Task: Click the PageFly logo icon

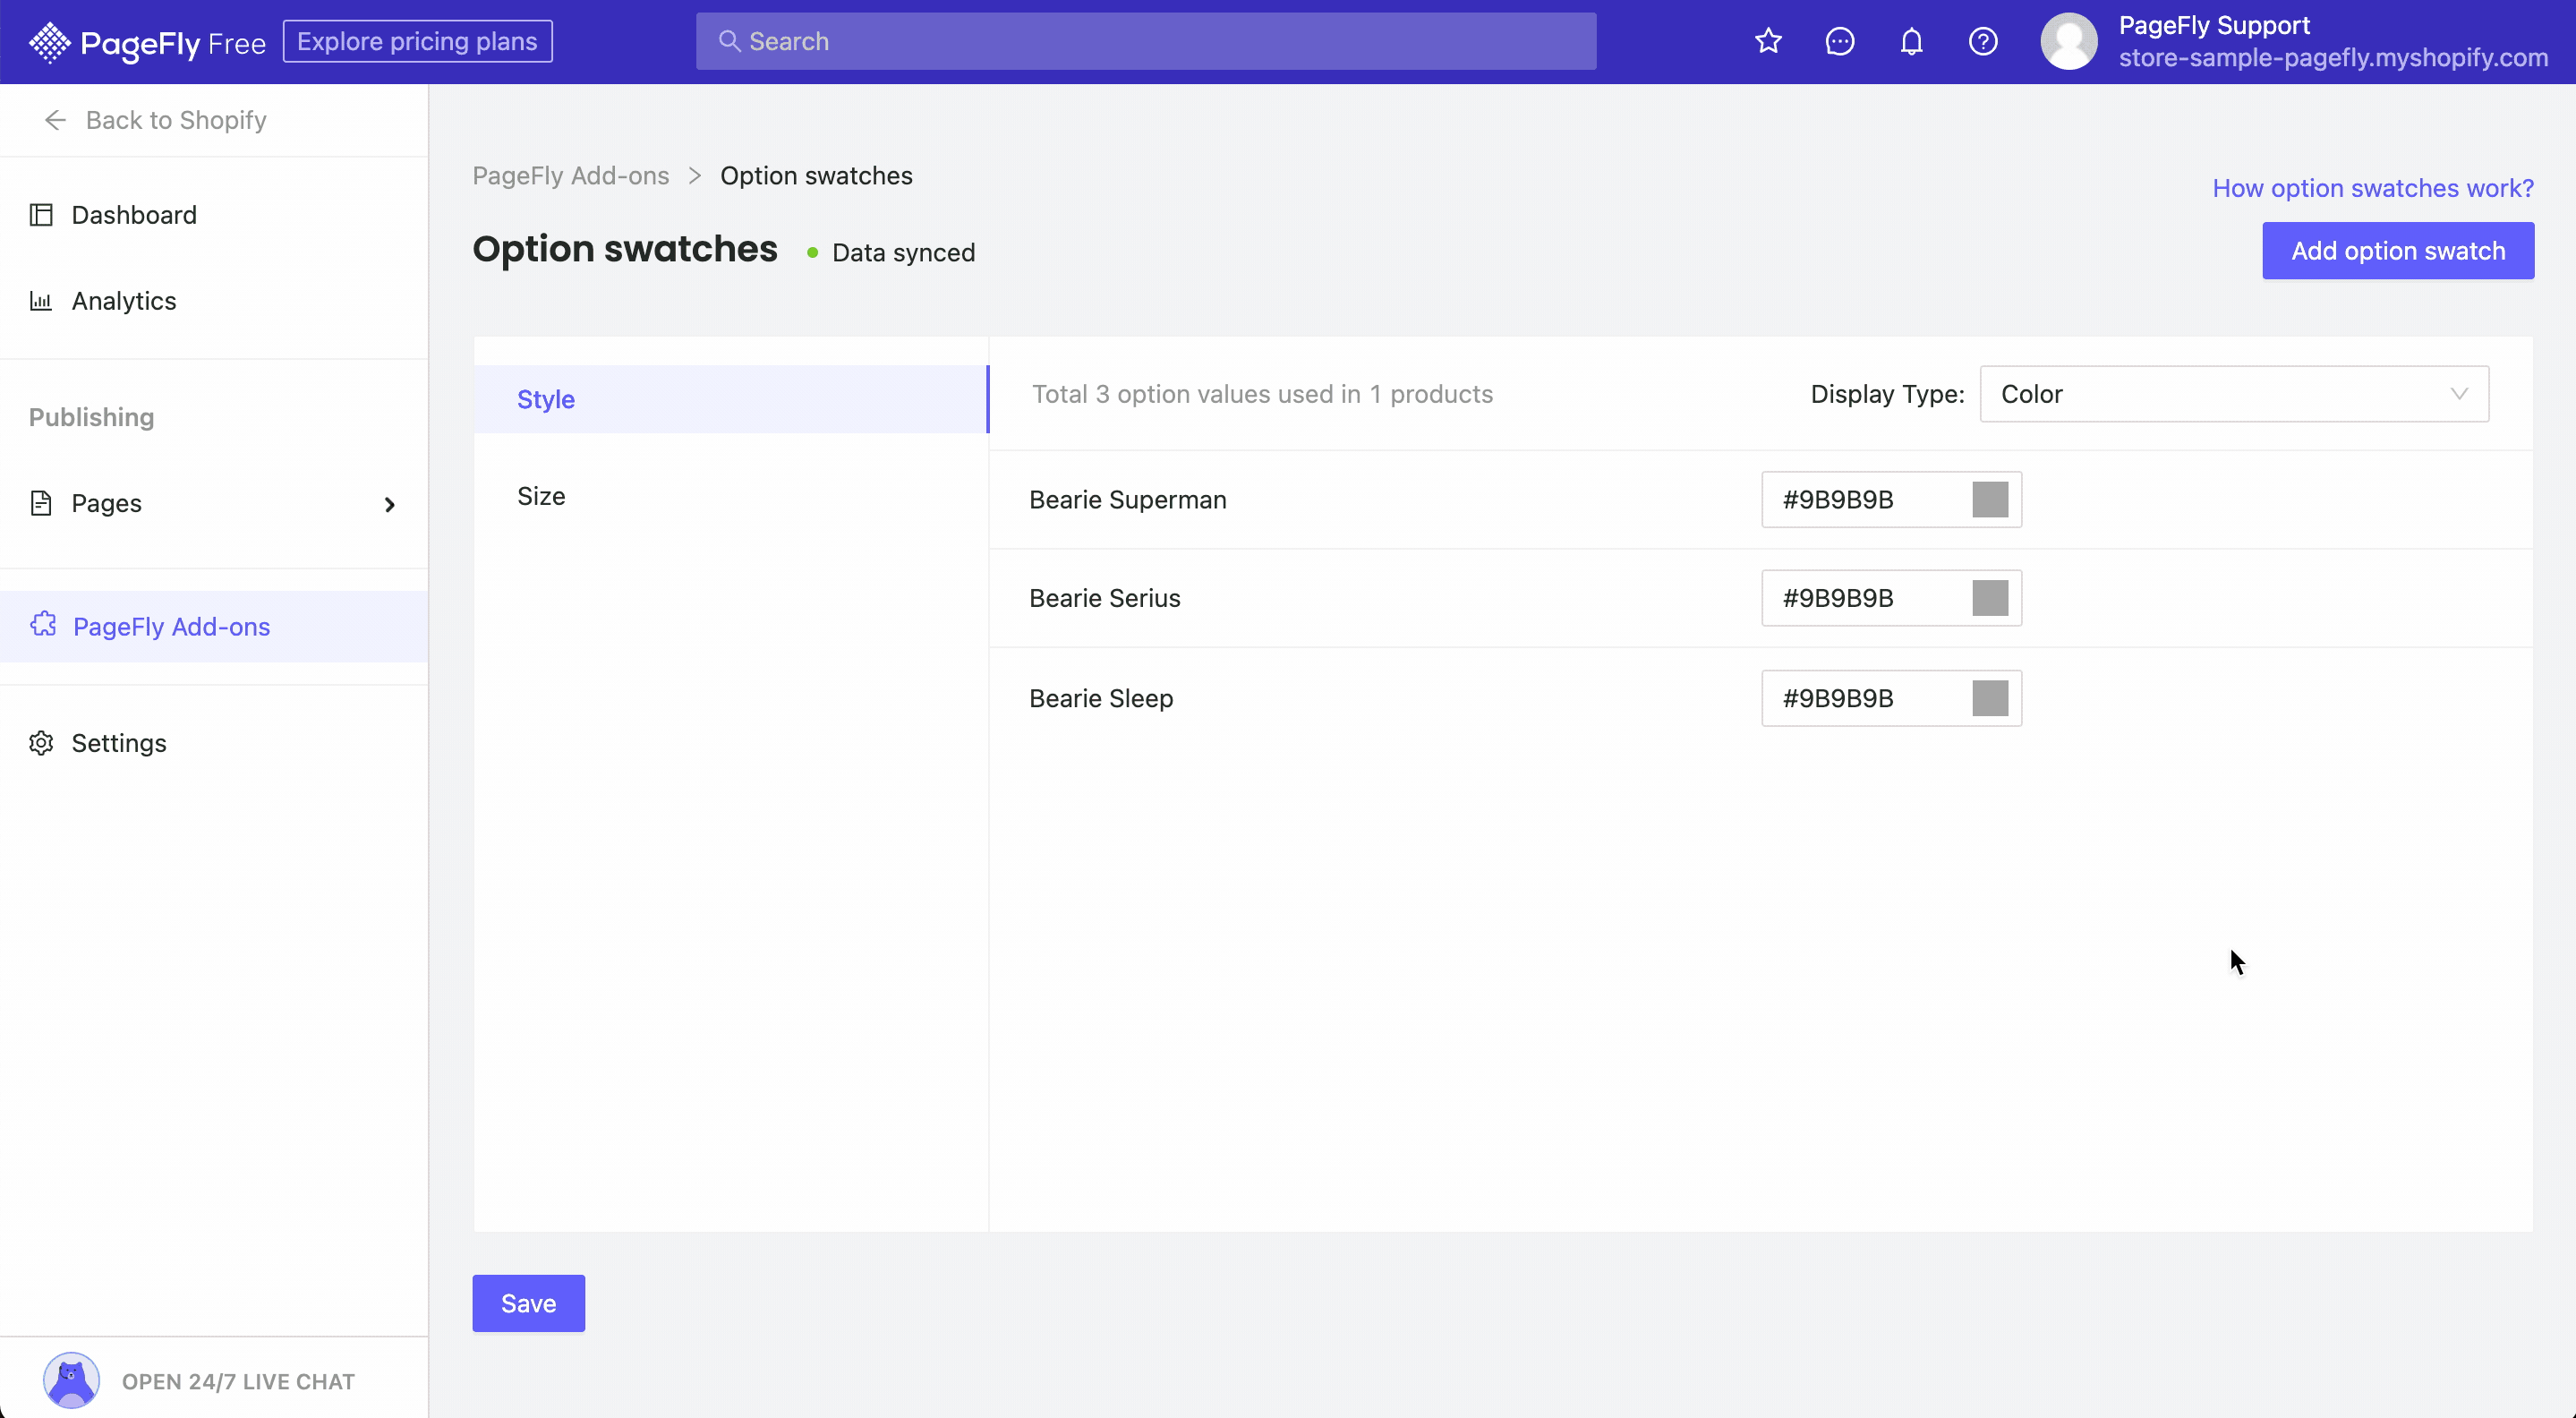Action: click(49, 42)
